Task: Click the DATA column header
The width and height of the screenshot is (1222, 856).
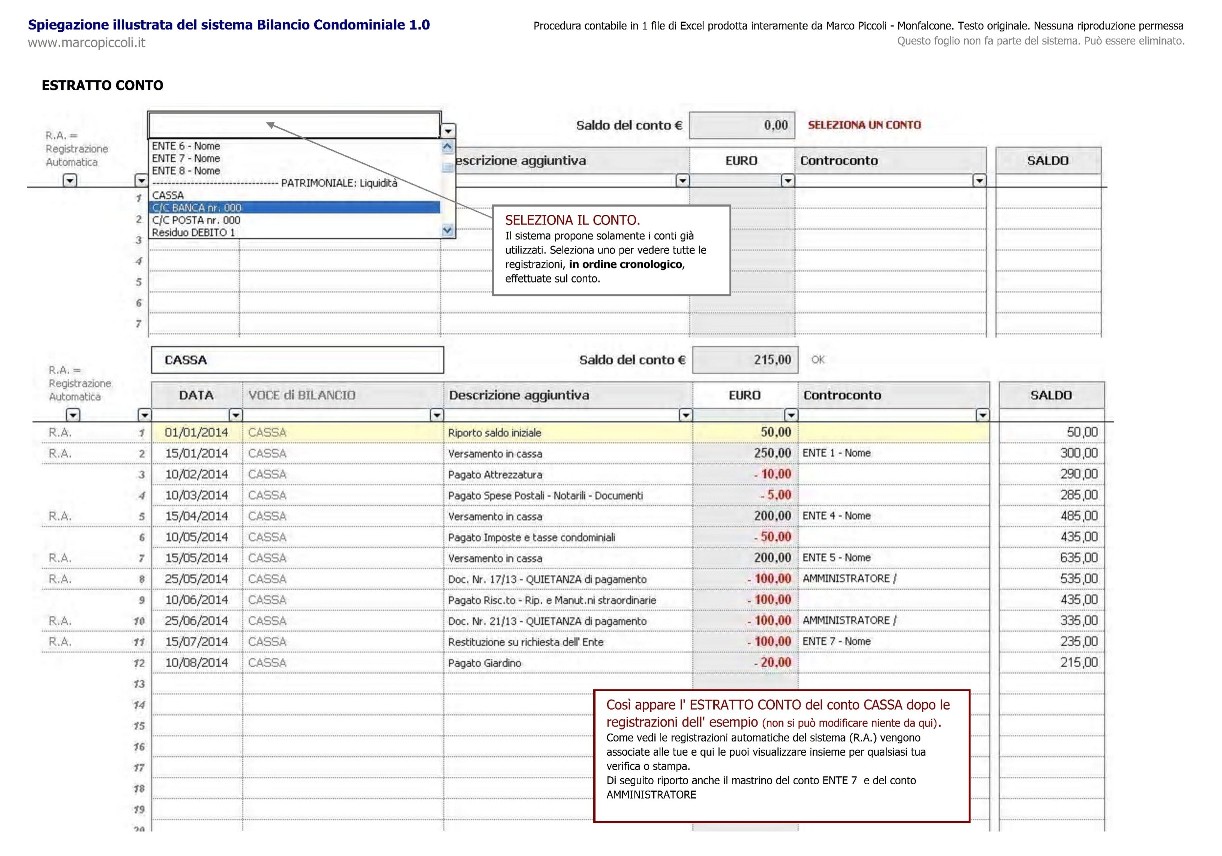Action: coord(197,395)
